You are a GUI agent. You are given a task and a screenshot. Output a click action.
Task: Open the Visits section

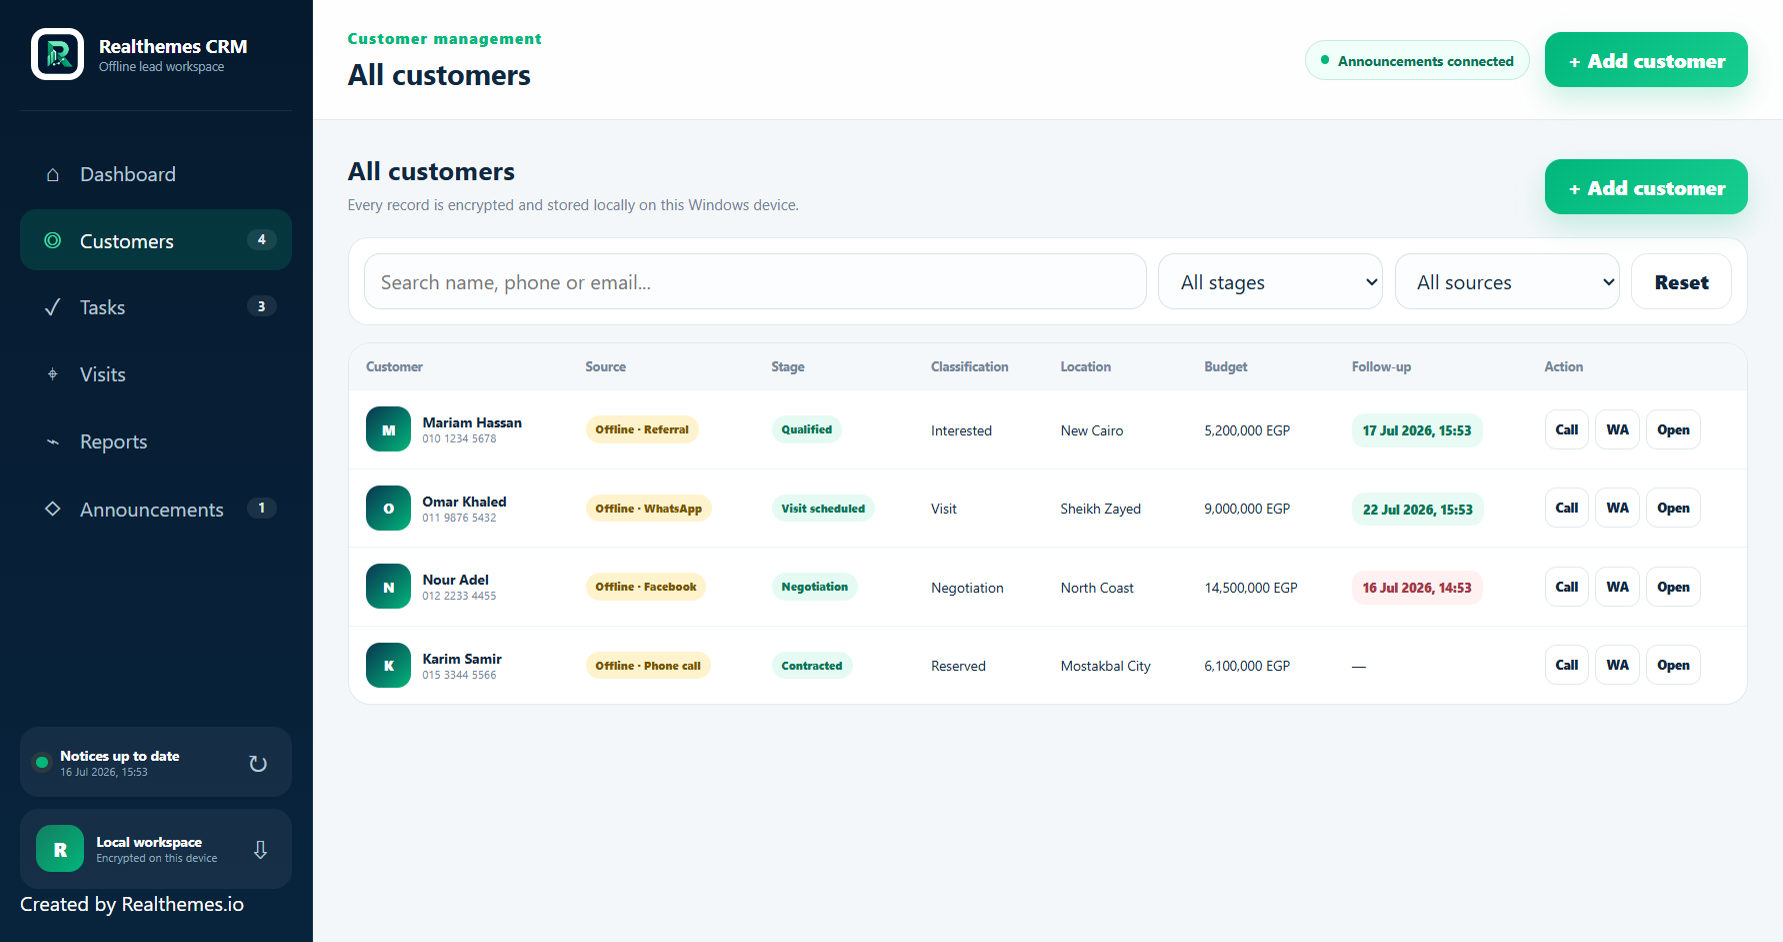point(156,374)
